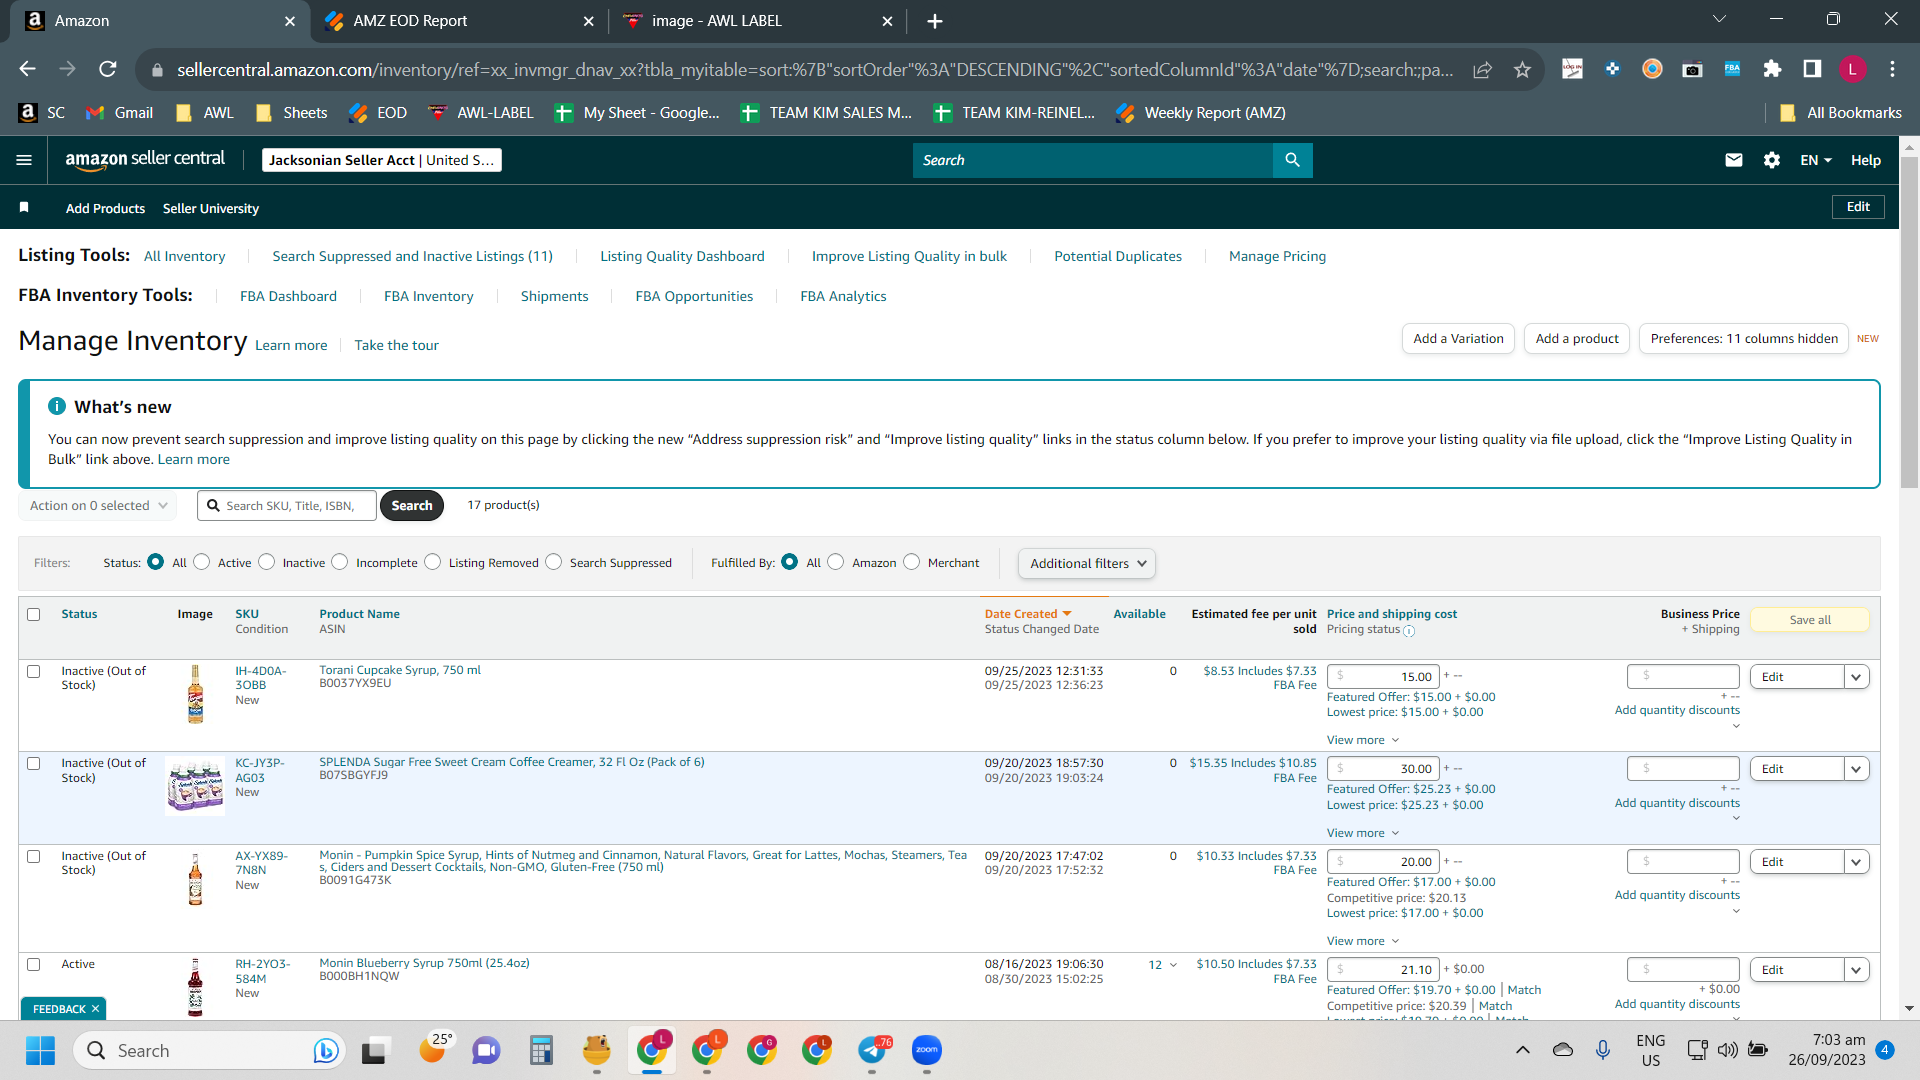
Task: Reload the page with the refresh icon
Action: (108, 69)
